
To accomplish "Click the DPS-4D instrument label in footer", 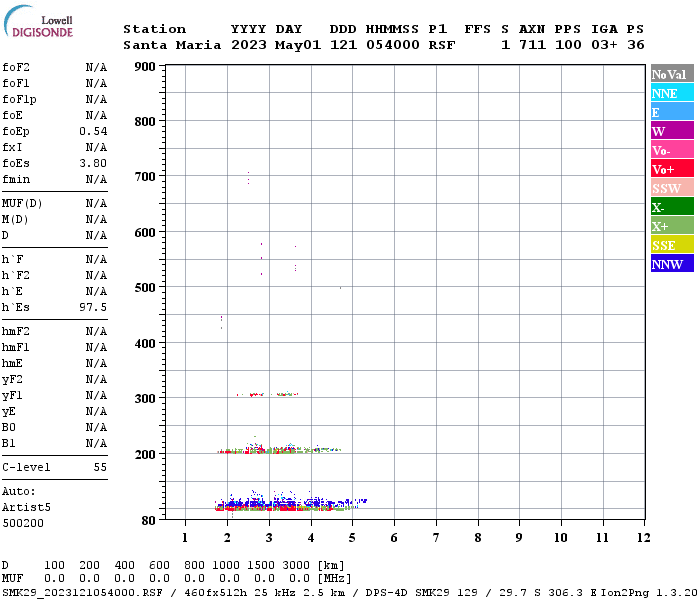I will pyautogui.click(x=387, y=593).
